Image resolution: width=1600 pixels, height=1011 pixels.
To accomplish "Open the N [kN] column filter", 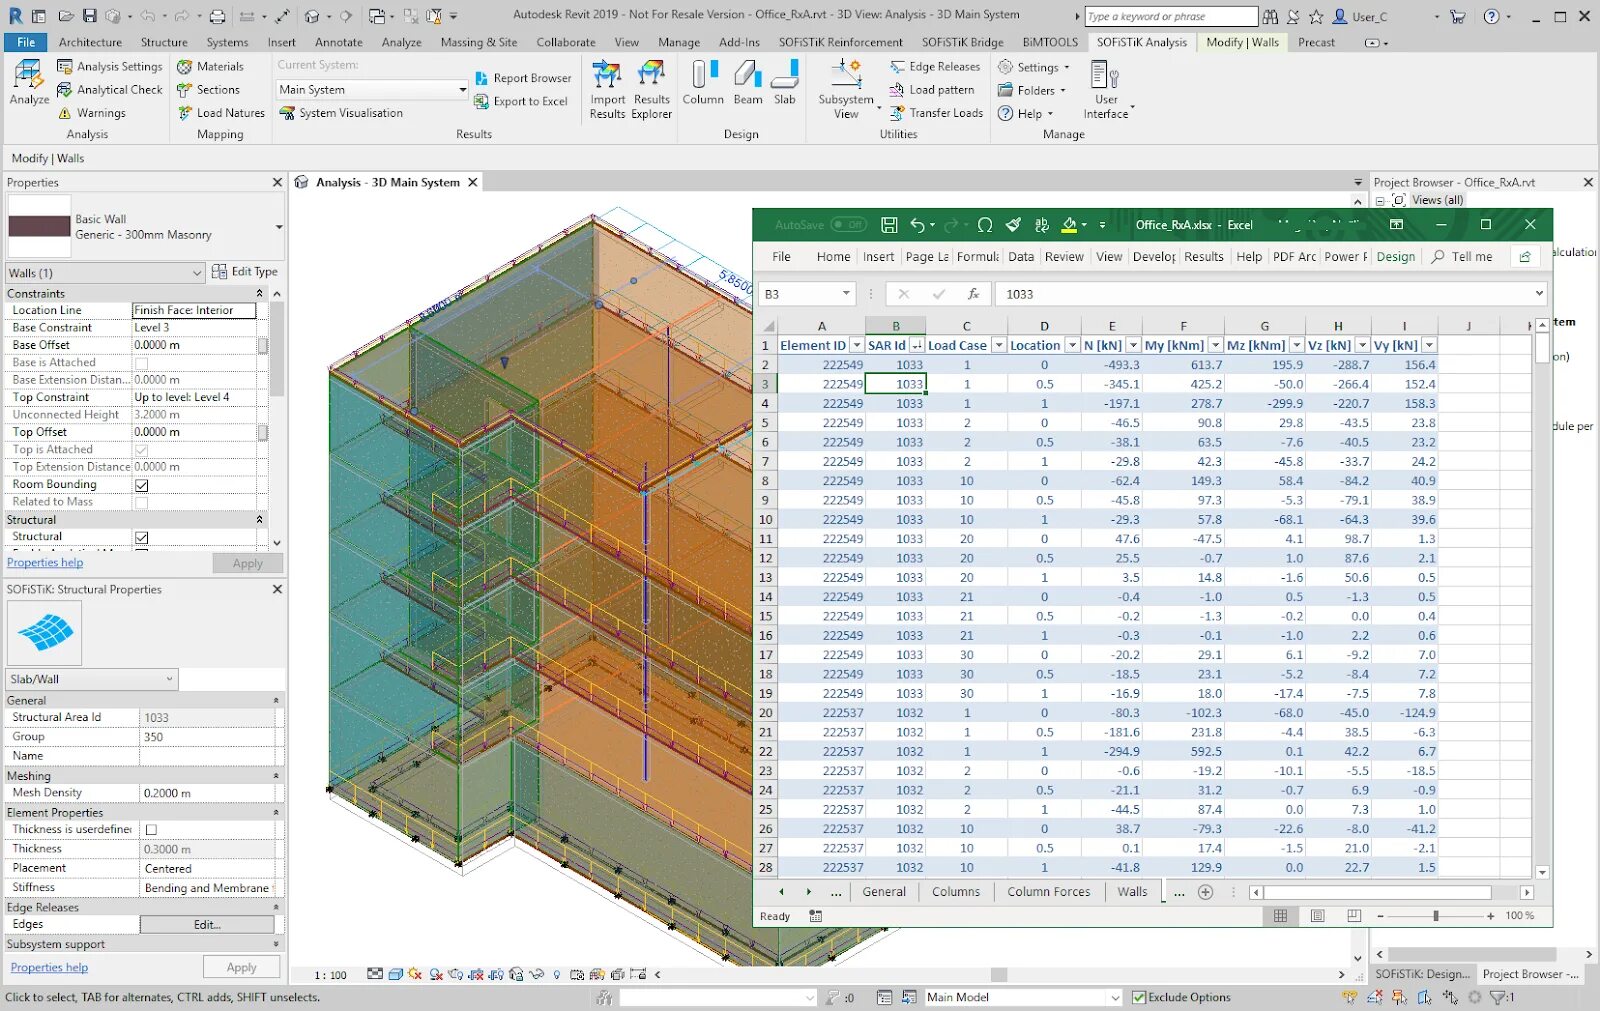I will pos(1133,345).
